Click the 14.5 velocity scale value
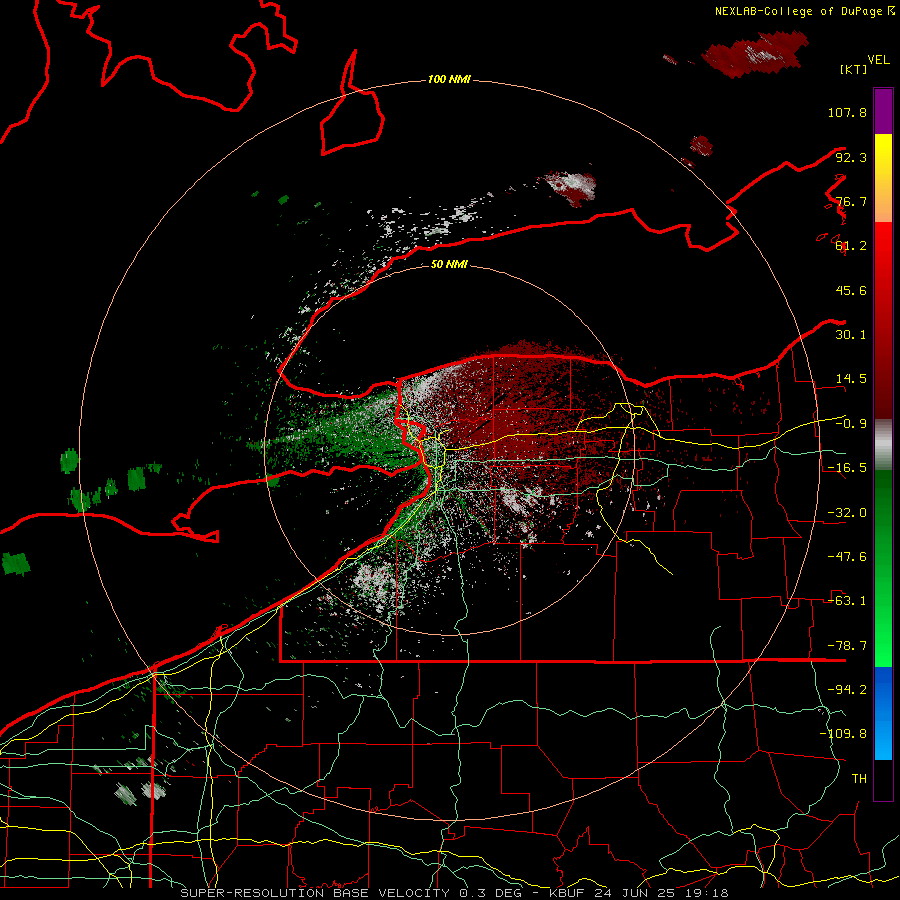The height and width of the screenshot is (900, 900). point(851,379)
